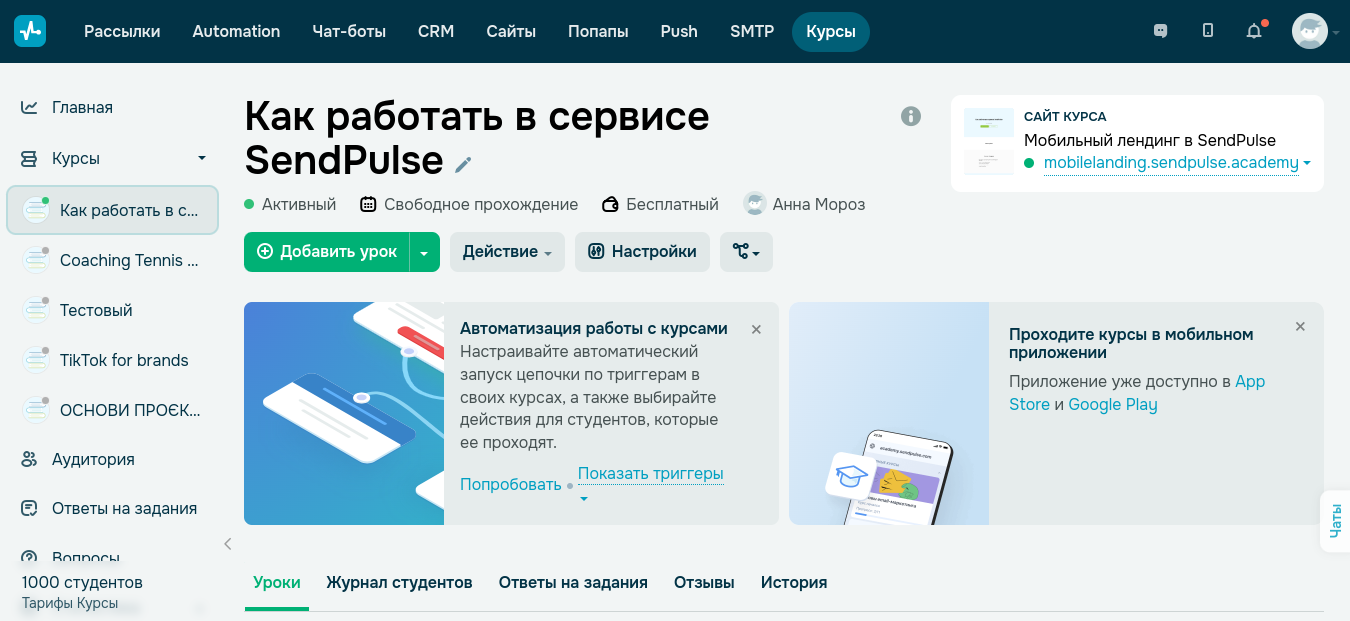Viewport: 1350px width, 621px height.
Task: Collapse the Курсы section using its chevron
Action: (200, 158)
